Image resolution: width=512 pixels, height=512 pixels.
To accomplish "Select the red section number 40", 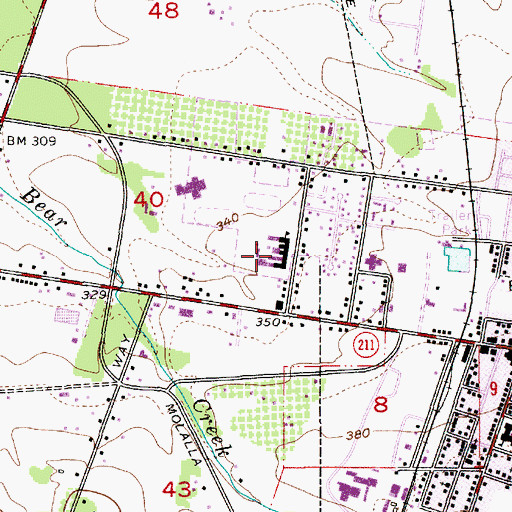I will point(149,200).
